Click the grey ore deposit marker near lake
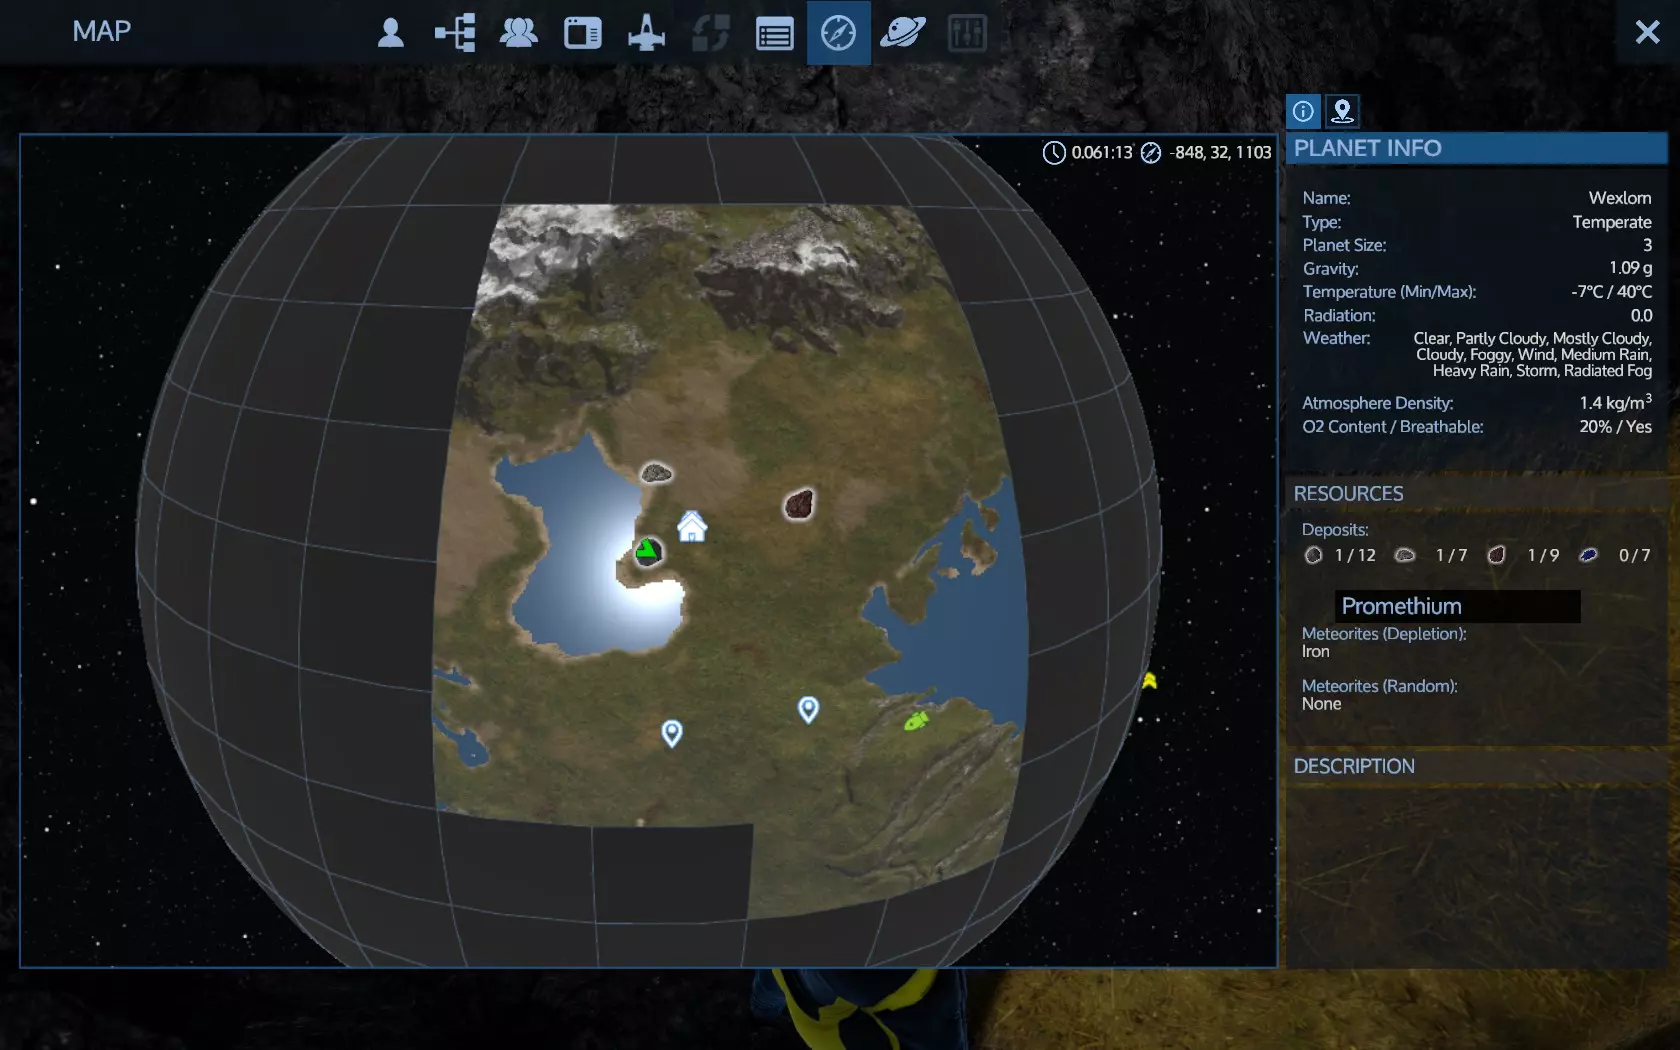Screen dimensions: 1680x1050 click(x=656, y=473)
